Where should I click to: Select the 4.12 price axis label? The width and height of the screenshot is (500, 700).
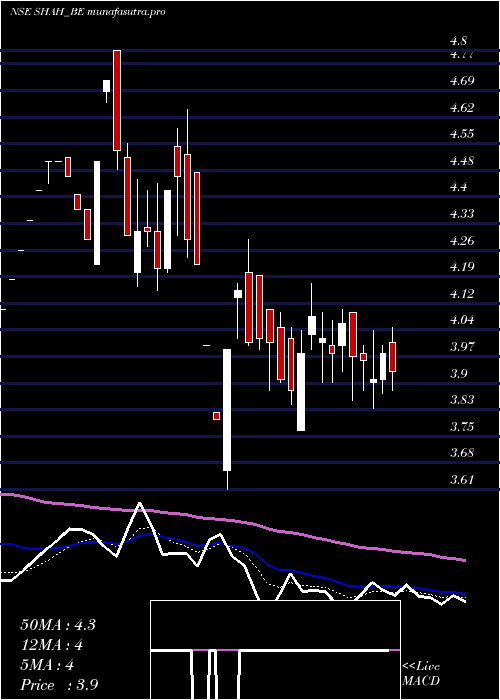[x=462, y=294]
